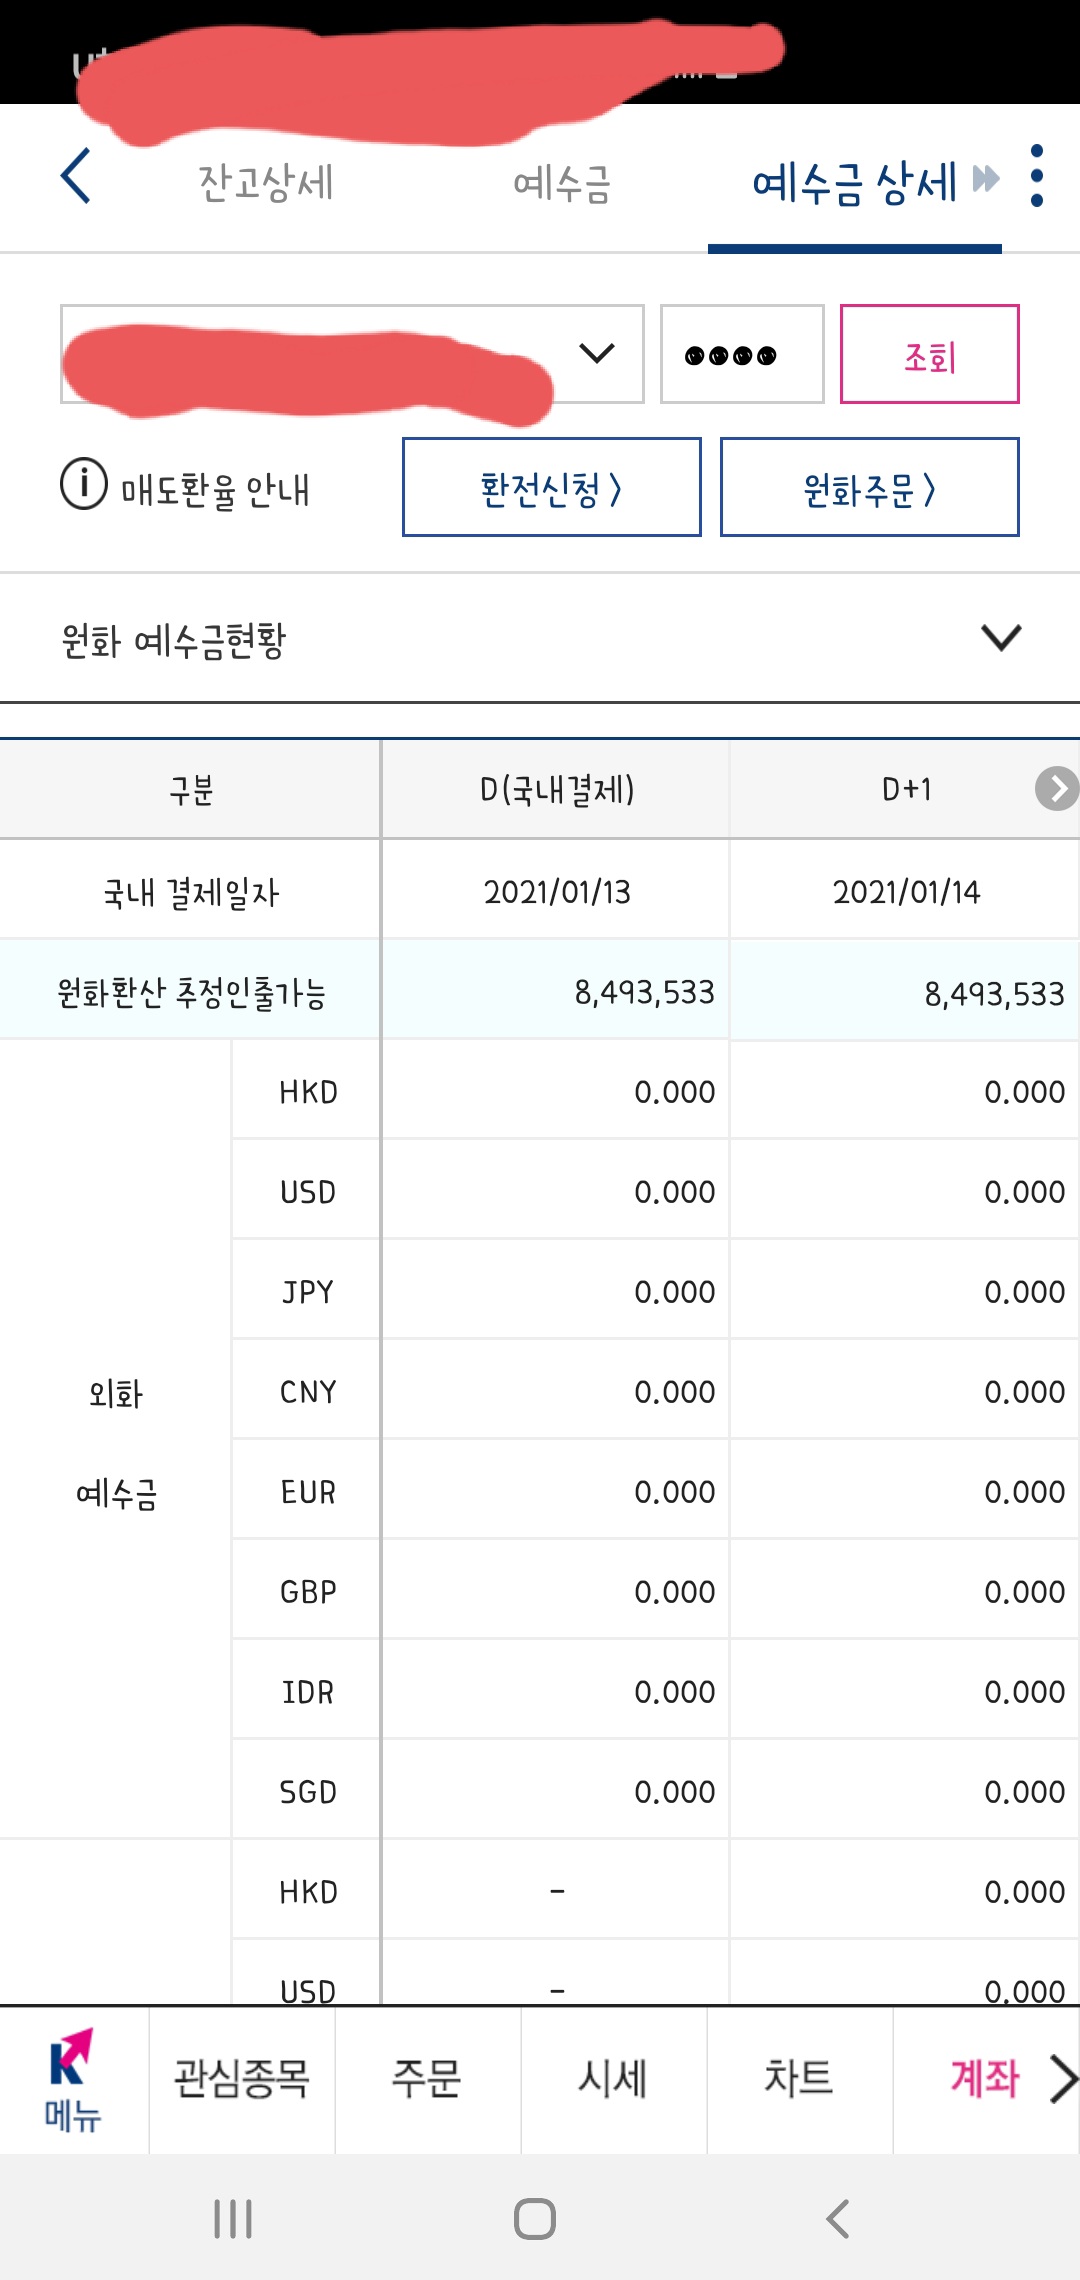Viewport: 1080px width, 2280px height.
Task: Open 차트 in the bottom navigation
Action: pos(799,2080)
